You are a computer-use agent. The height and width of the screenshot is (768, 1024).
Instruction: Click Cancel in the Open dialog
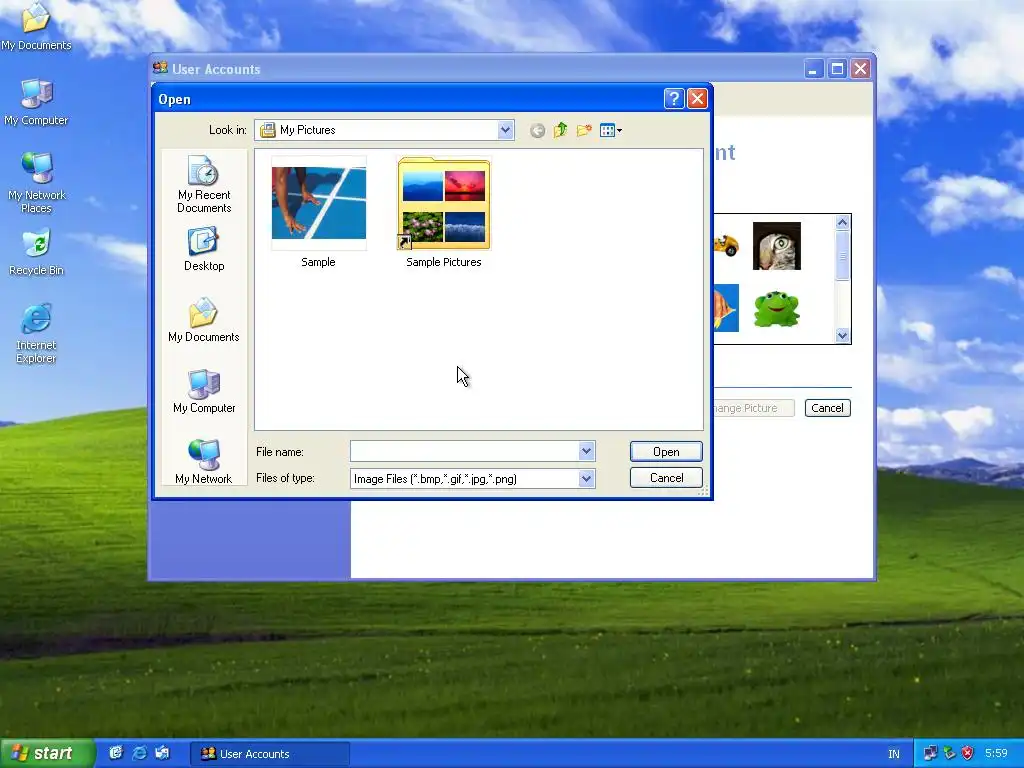666,478
